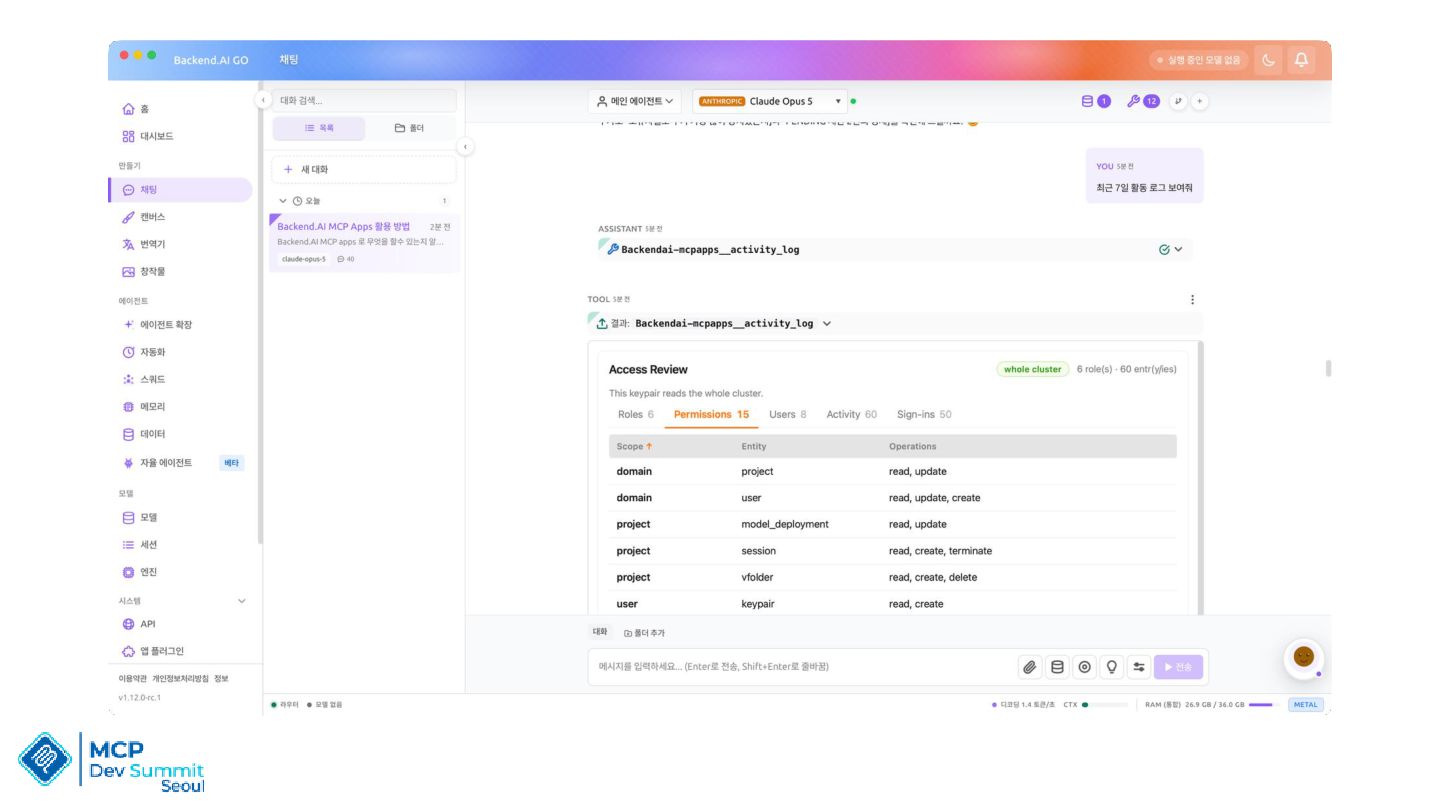Switch to the Activity tab
This screenshot has height=811, width=1440.
click(852, 414)
